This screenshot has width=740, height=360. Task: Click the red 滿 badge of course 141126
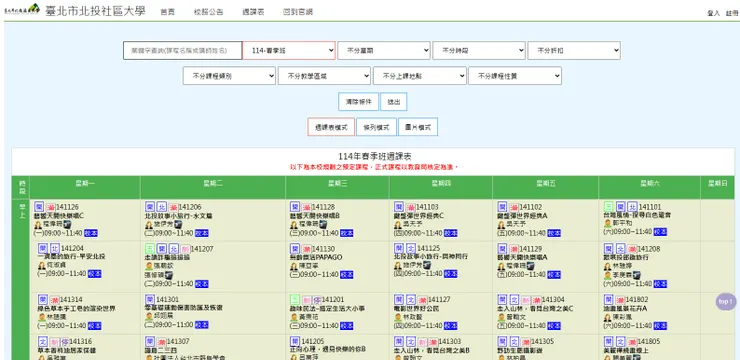coord(50,207)
